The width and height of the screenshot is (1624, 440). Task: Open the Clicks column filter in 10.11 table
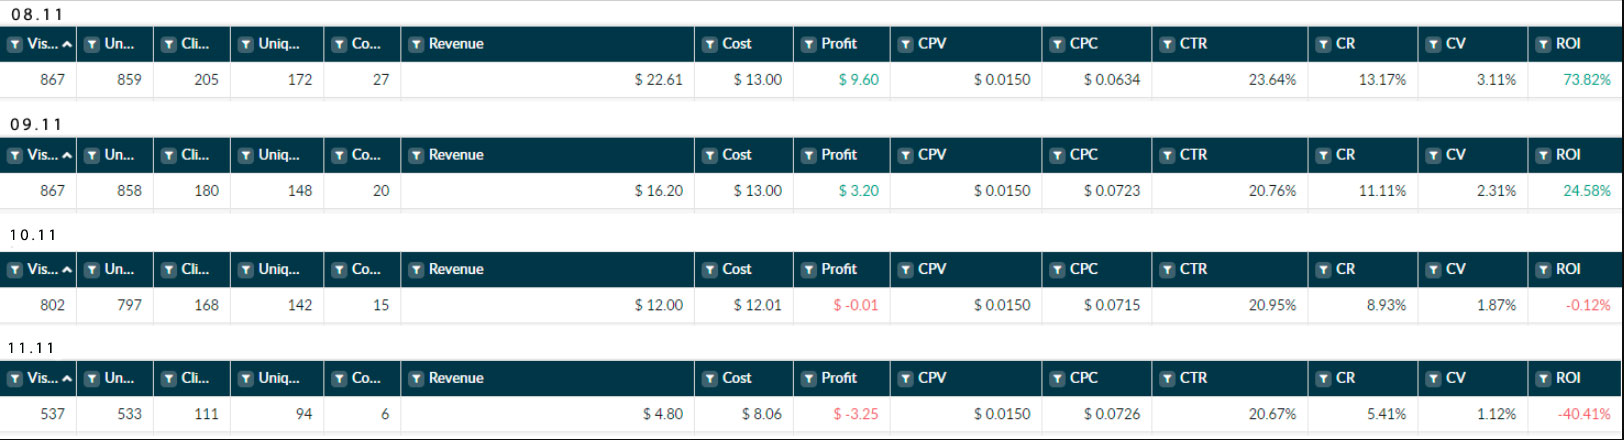point(169,270)
